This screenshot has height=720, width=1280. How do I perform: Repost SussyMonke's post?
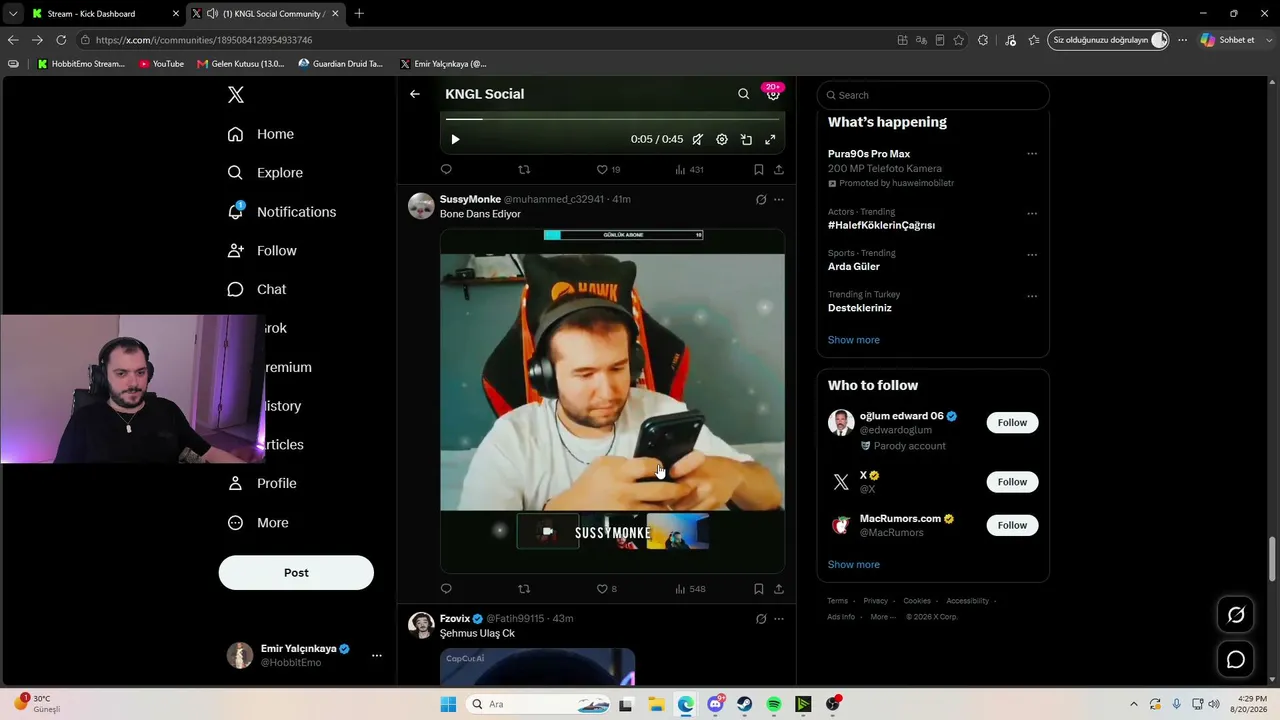[524, 589]
